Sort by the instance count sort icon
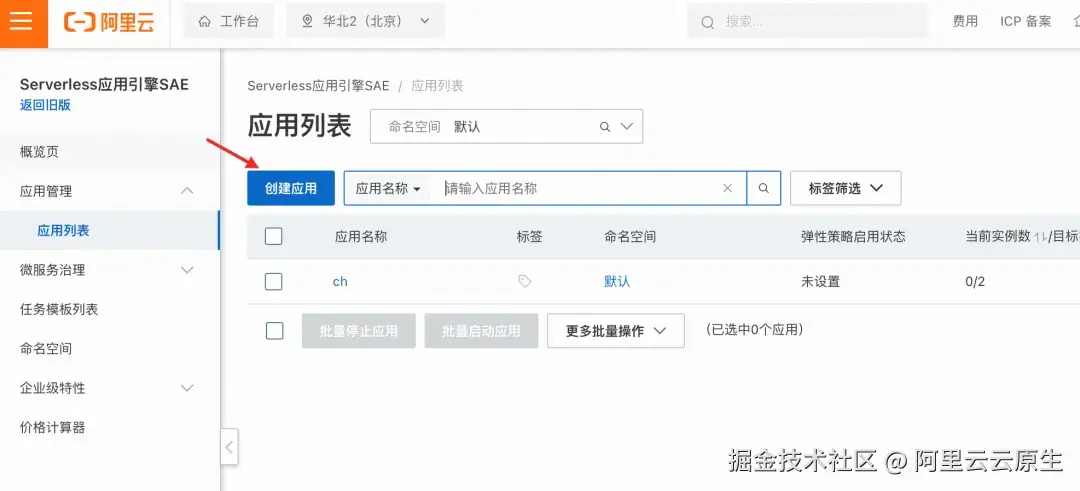 coord(1040,237)
